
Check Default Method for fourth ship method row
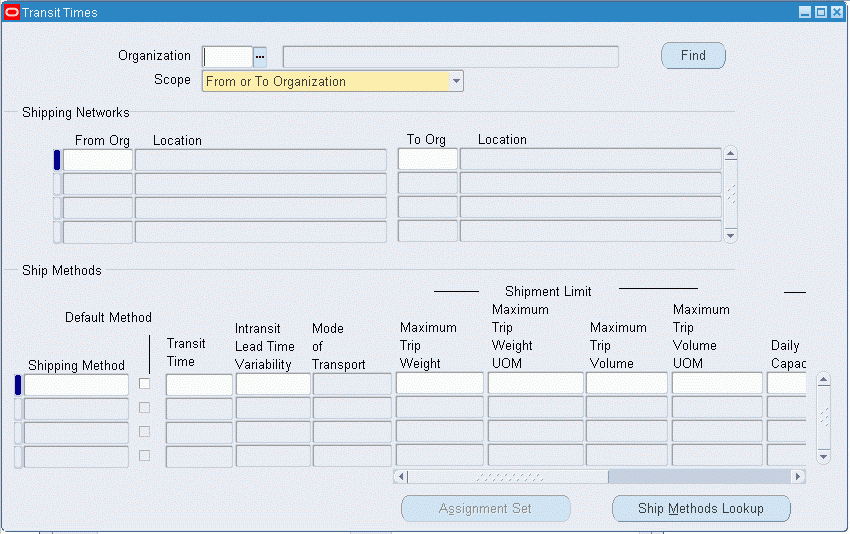click(x=144, y=455)
